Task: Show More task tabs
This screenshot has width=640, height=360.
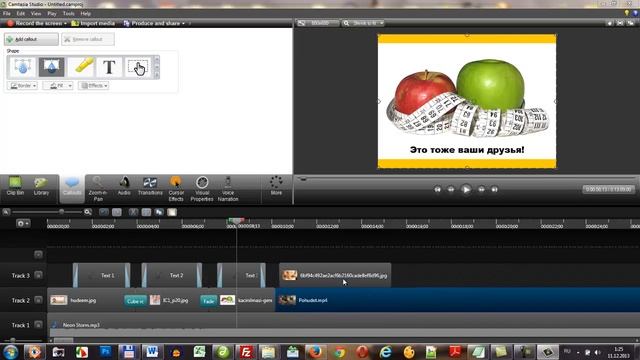Action: click(276, 186)
